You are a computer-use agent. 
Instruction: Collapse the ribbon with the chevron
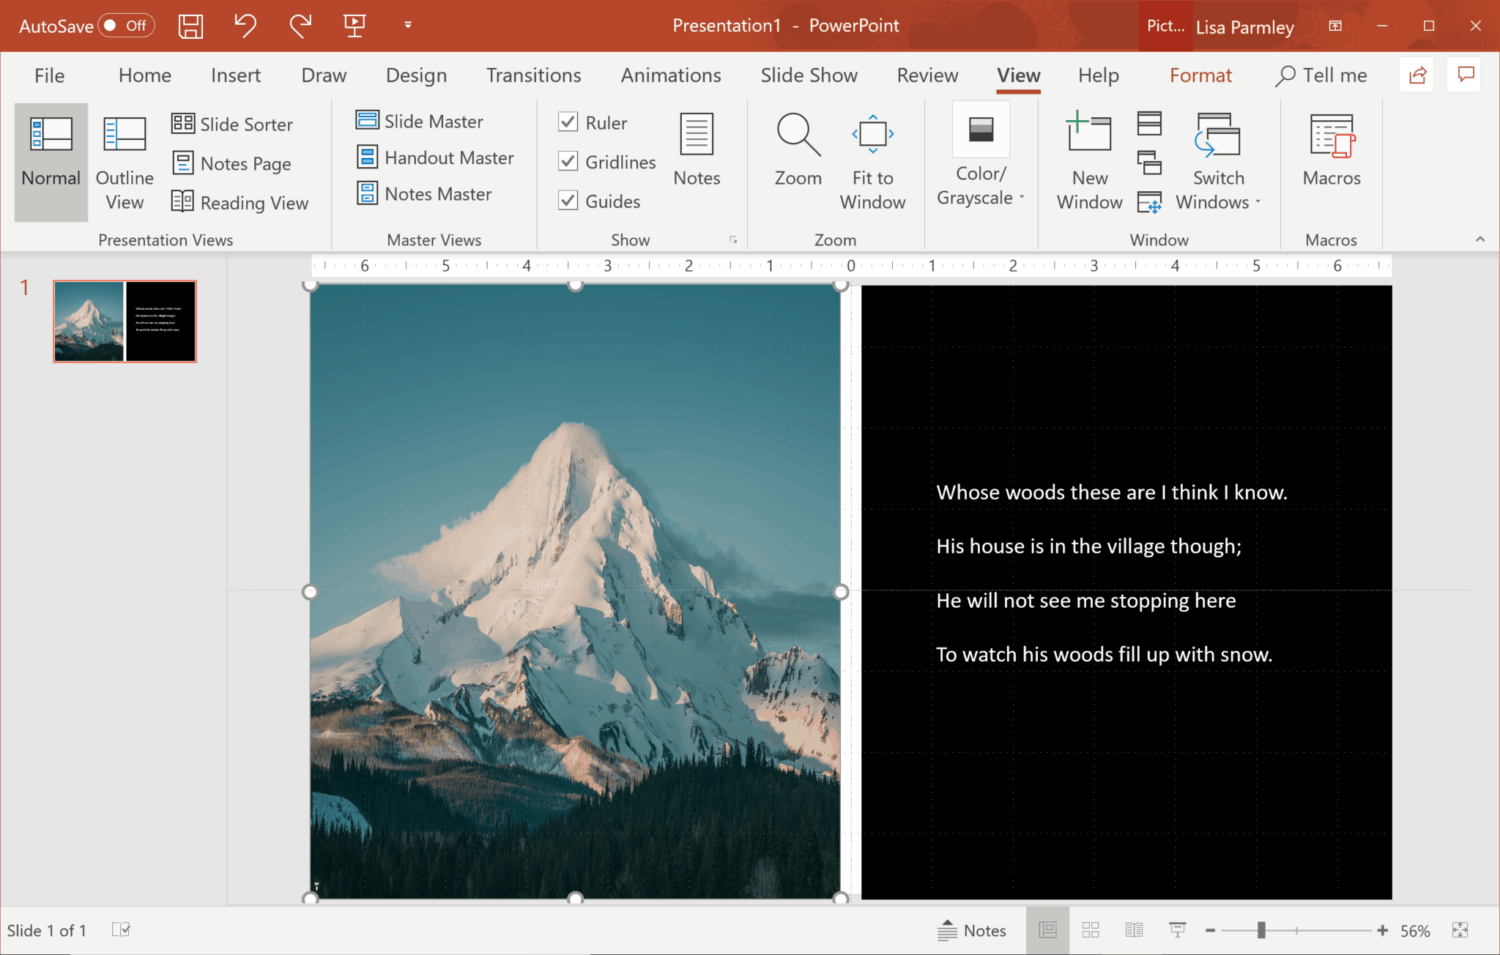(x=1480, y=240)
